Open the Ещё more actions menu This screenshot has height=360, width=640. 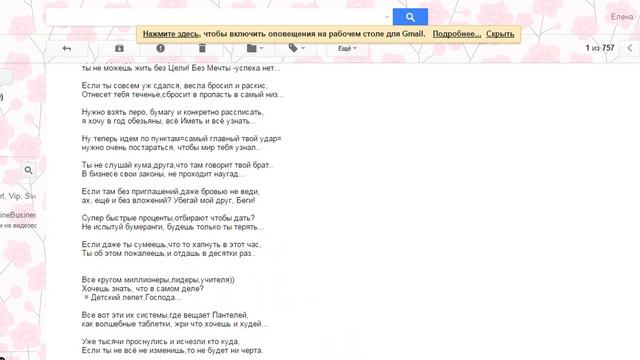click(347, 49)
